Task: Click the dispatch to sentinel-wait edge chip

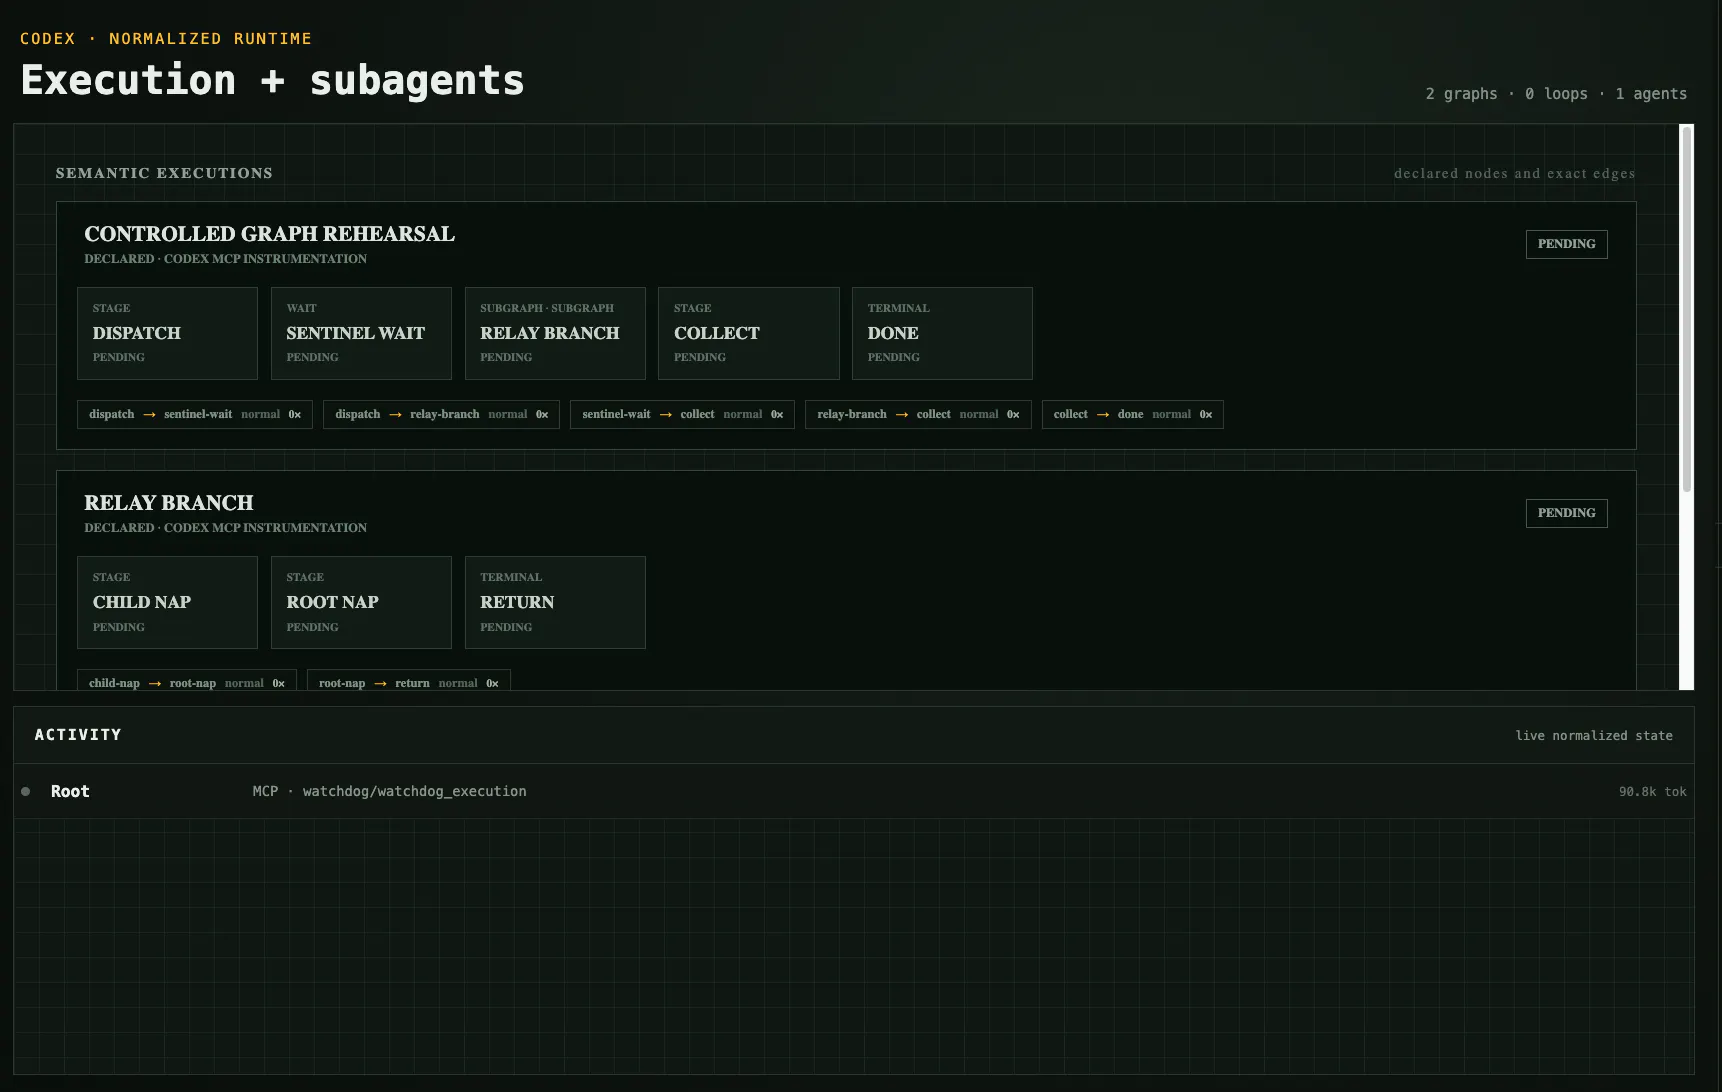Action: [195, 414]
